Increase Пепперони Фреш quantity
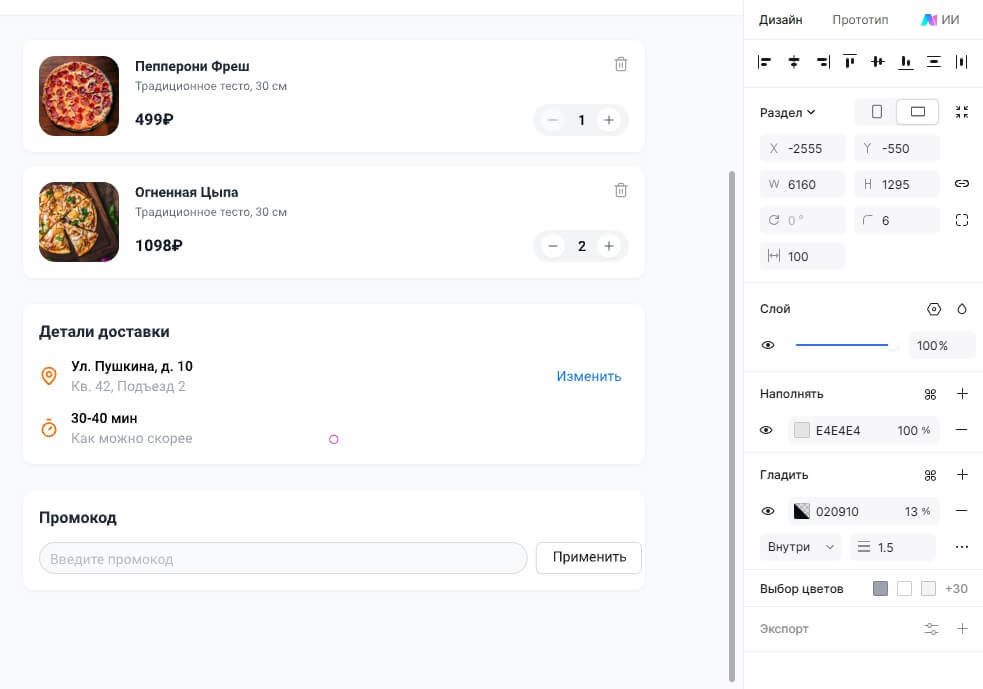Image resolution: width=983 pixels, height=689 pixels. 609,120
